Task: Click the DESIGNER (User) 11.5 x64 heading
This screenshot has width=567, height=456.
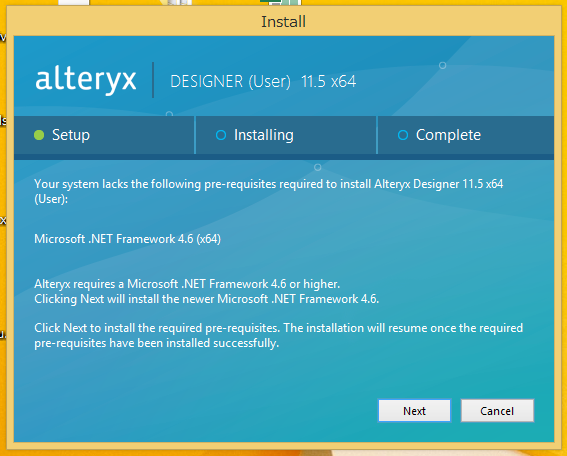Action: 263,81
